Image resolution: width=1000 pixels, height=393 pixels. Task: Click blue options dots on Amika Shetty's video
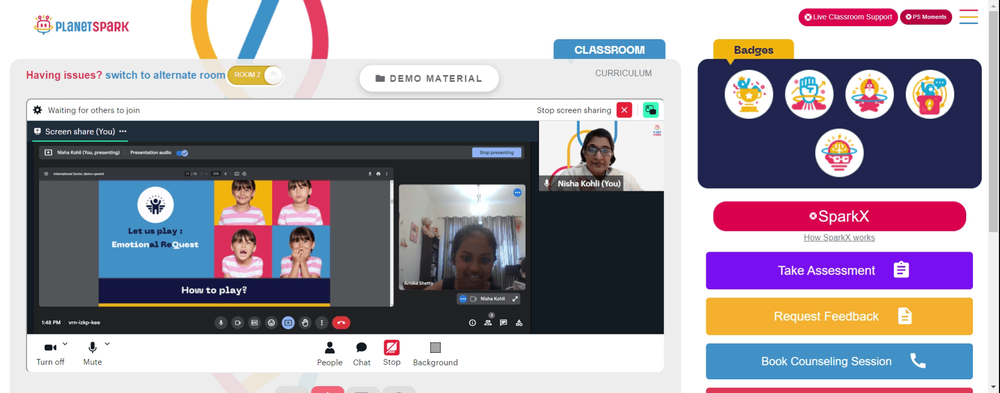[517, 192]
